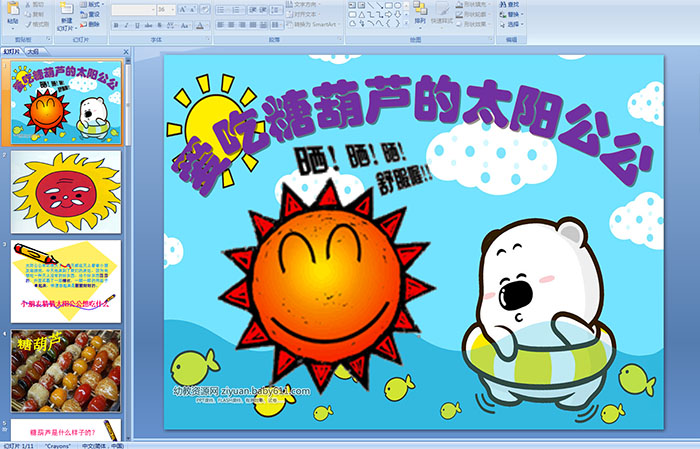Image resolution: width=700 pixels, height=449 pixels.
Task: Open the Select (选择) dropdown
Action: coord(512,24)
